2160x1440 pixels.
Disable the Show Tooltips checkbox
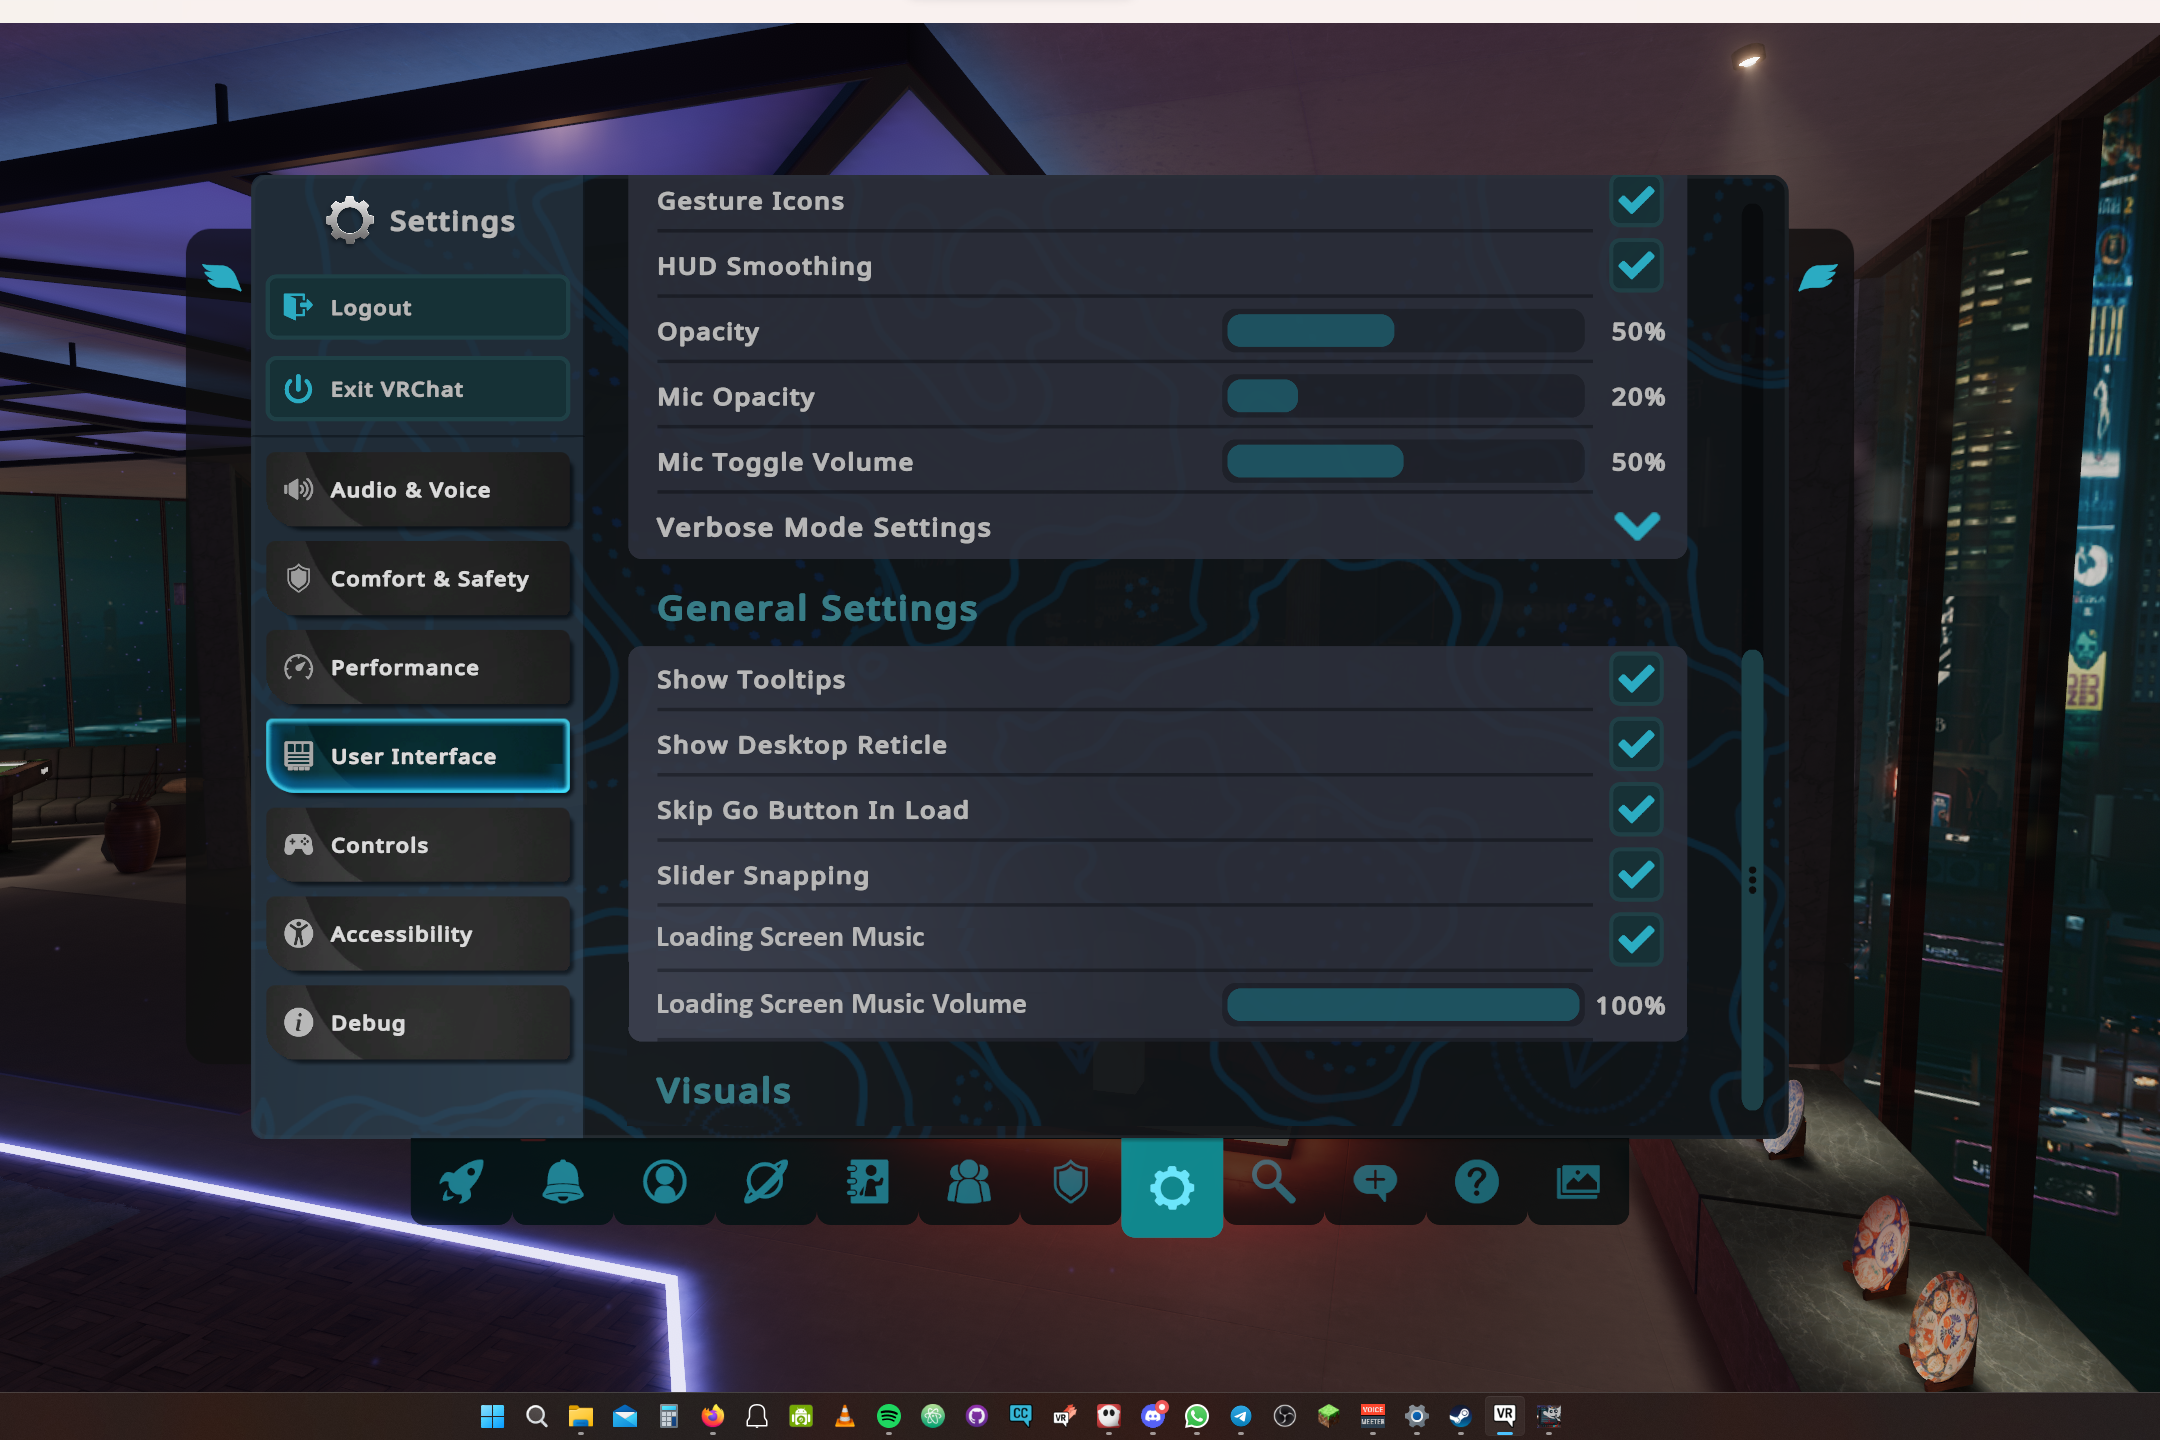(x=1636, y=680)
